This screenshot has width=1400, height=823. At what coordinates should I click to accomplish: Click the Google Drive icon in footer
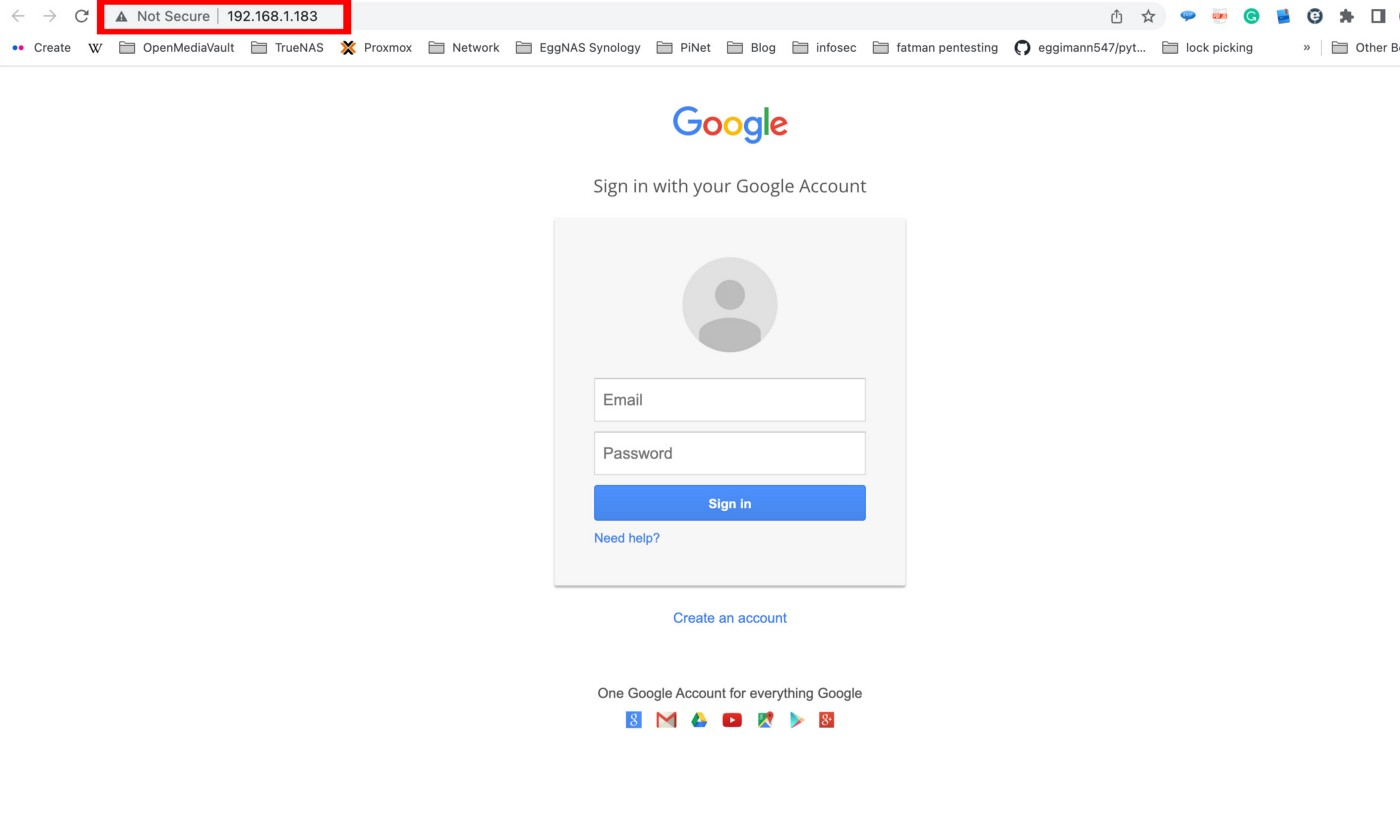pyautogui.click(x=699, y=720)
